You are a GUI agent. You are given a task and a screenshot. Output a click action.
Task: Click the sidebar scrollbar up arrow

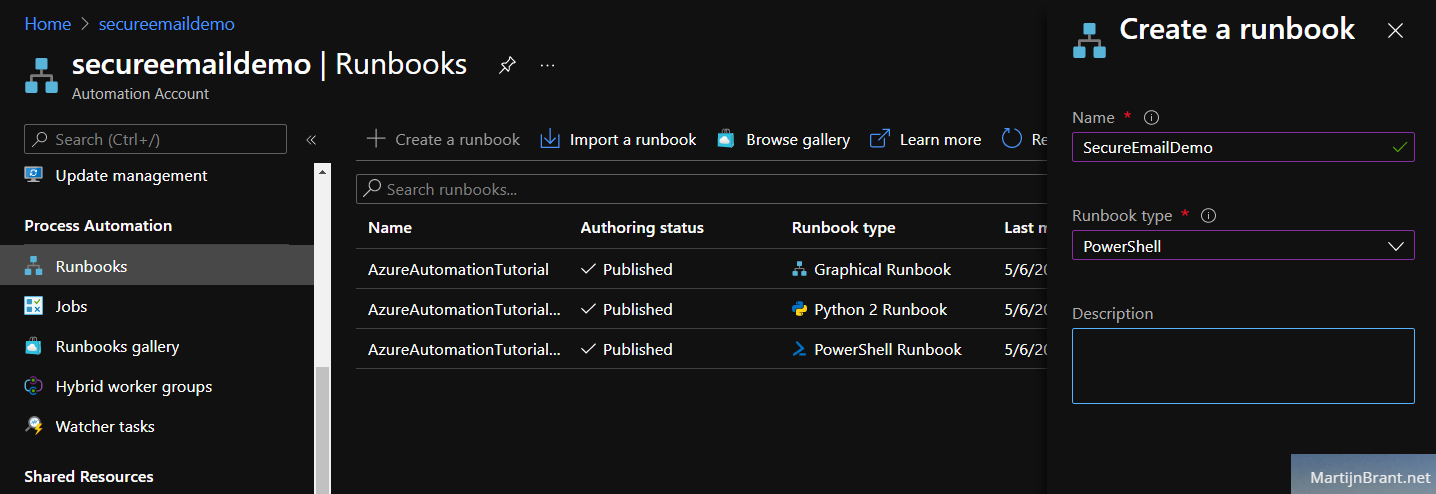[322, 171]
